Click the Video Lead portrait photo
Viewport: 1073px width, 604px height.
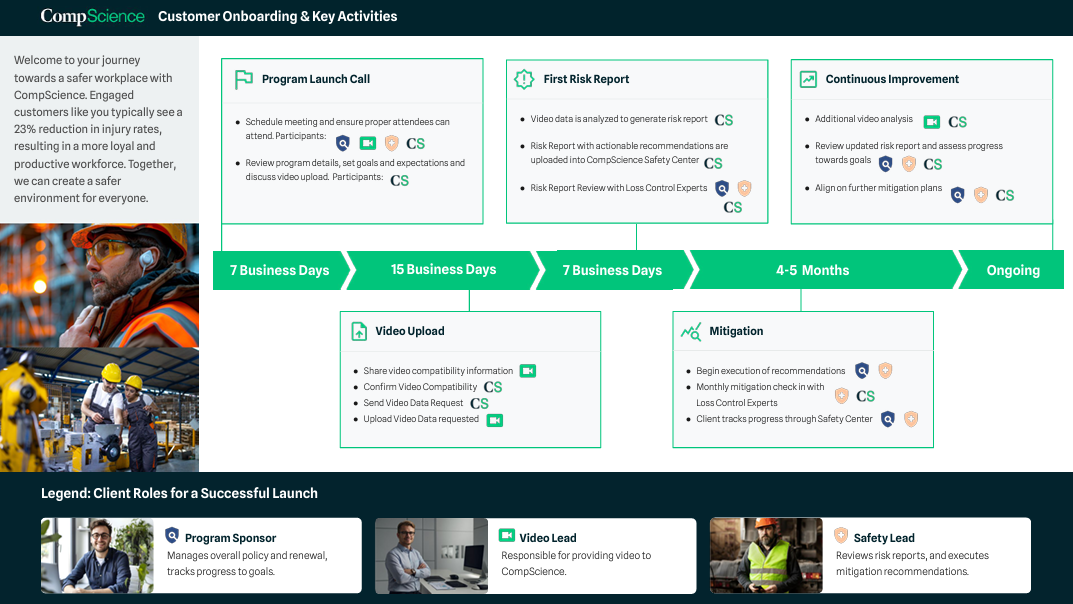431,555
